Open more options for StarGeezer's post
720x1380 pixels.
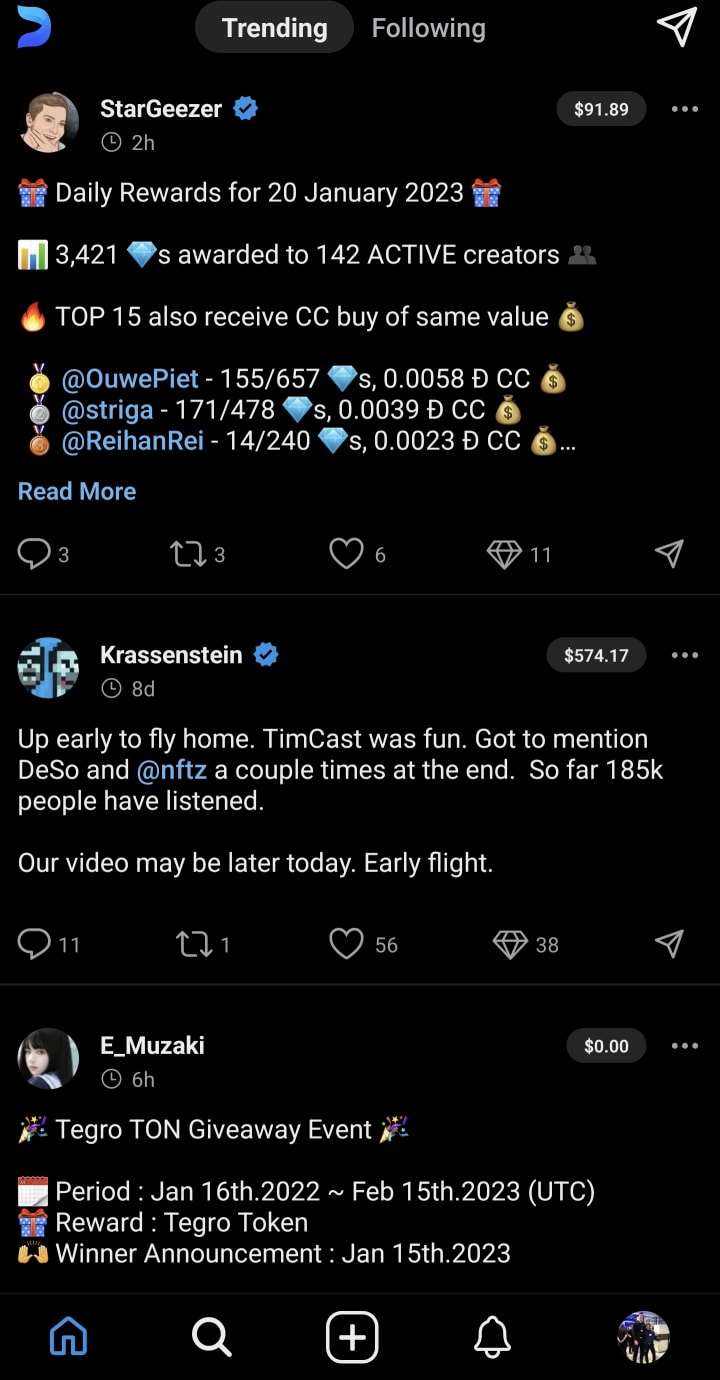[x=685, y=109]
